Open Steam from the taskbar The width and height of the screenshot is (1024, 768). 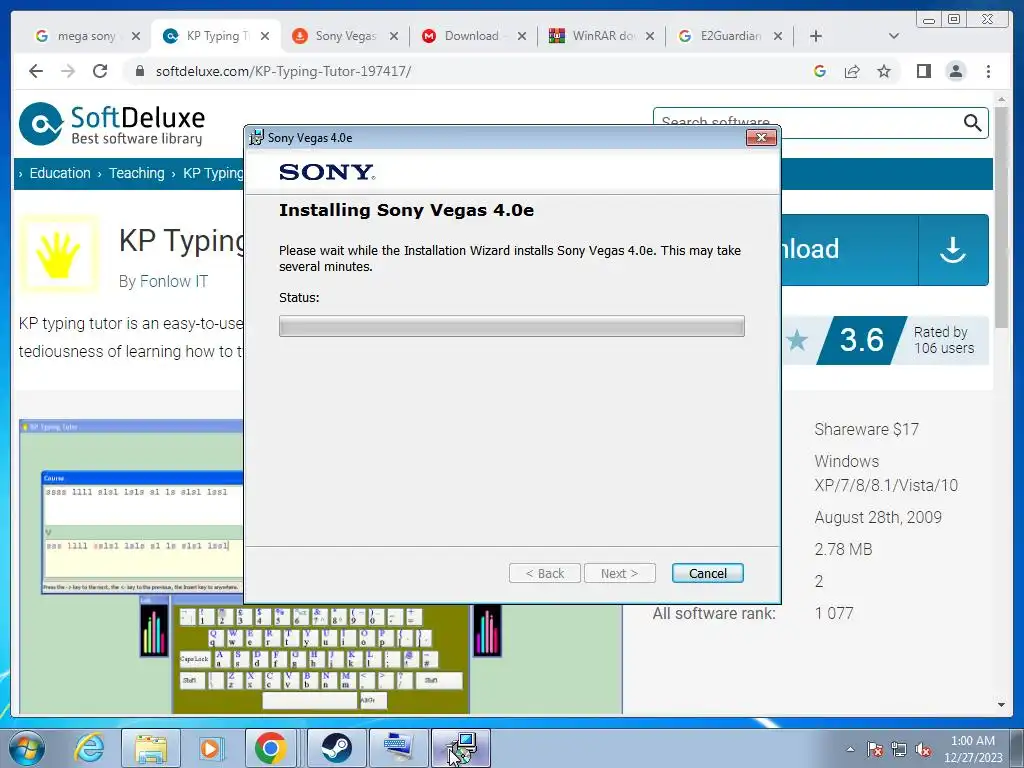(x=336, y=748)
